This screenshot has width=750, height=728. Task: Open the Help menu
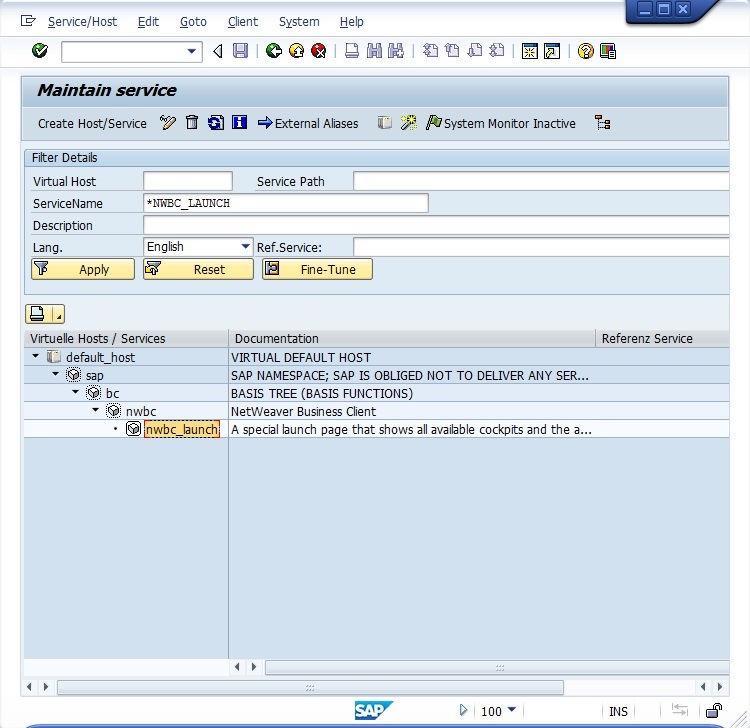point(352,22)
